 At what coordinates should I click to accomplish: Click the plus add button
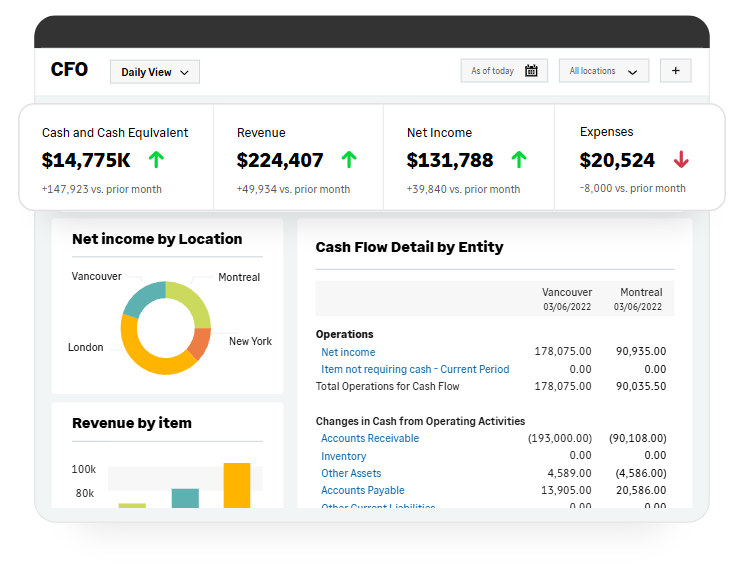pyautogui.click(x=676, y=71)
